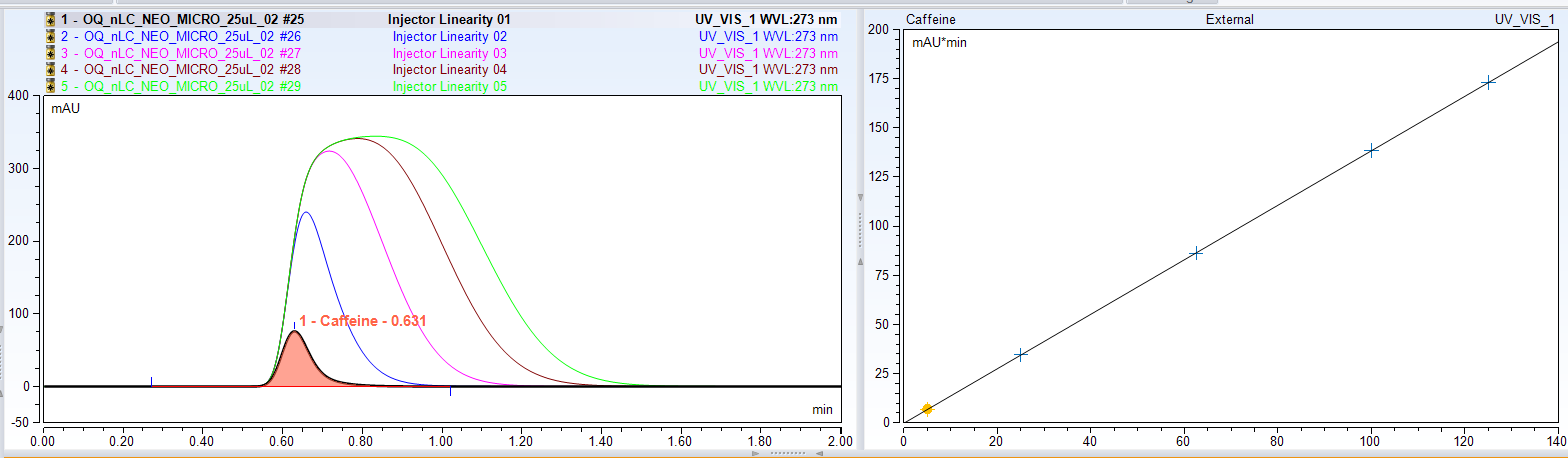The image size is (1568, 458).
Task: Select the orange highlighted calibration point
Action: pyautogui.click(x=927, y=409)
